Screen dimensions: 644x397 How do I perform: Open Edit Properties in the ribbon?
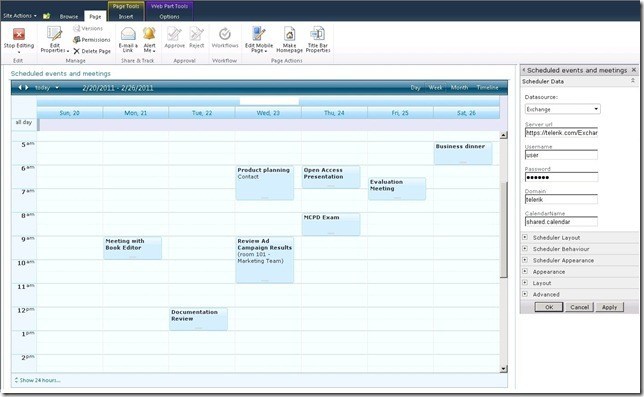(x=54, y=39)
